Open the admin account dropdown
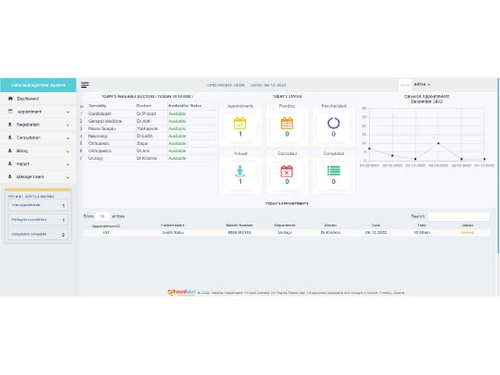This screenshot has width=500, height=375. click(x=422, y=85)
